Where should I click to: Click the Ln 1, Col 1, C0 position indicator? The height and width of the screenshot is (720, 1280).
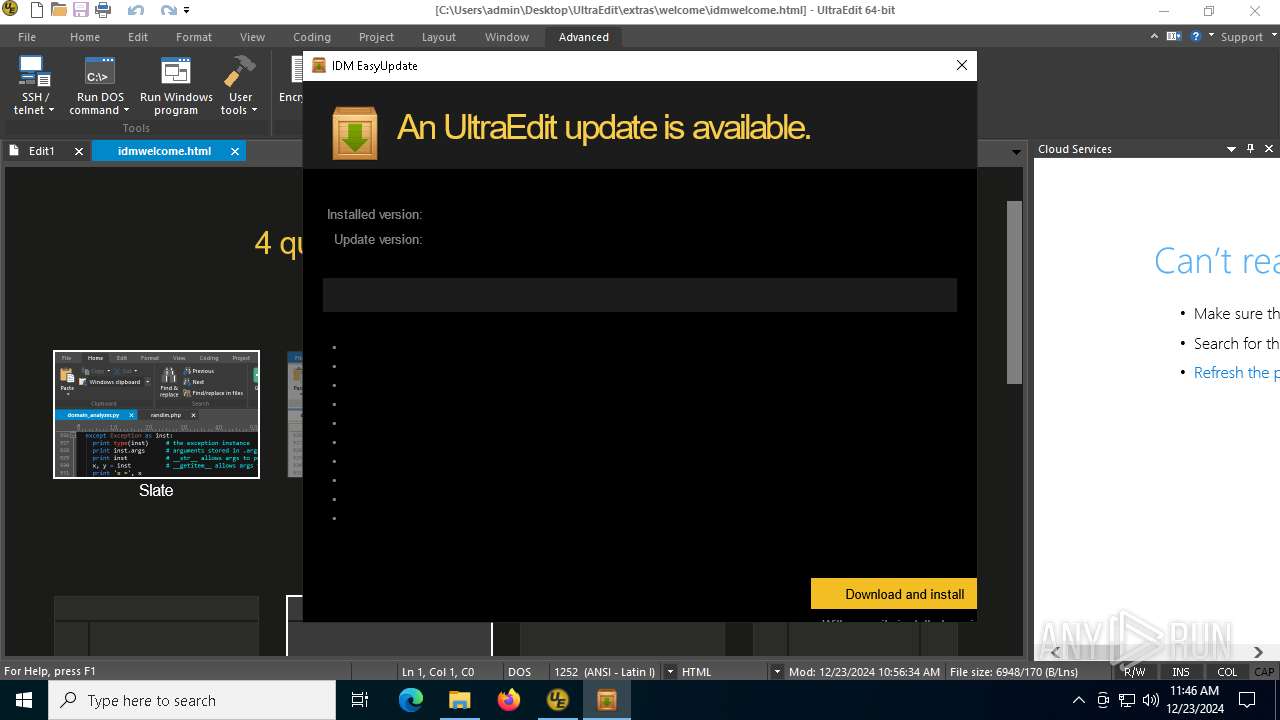[x=438, y=672]
